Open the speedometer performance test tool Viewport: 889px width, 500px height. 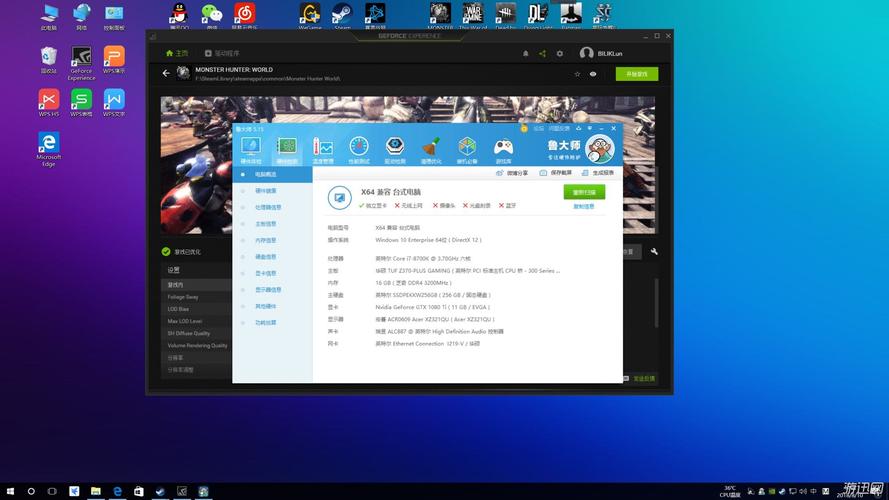coord(358,150)
